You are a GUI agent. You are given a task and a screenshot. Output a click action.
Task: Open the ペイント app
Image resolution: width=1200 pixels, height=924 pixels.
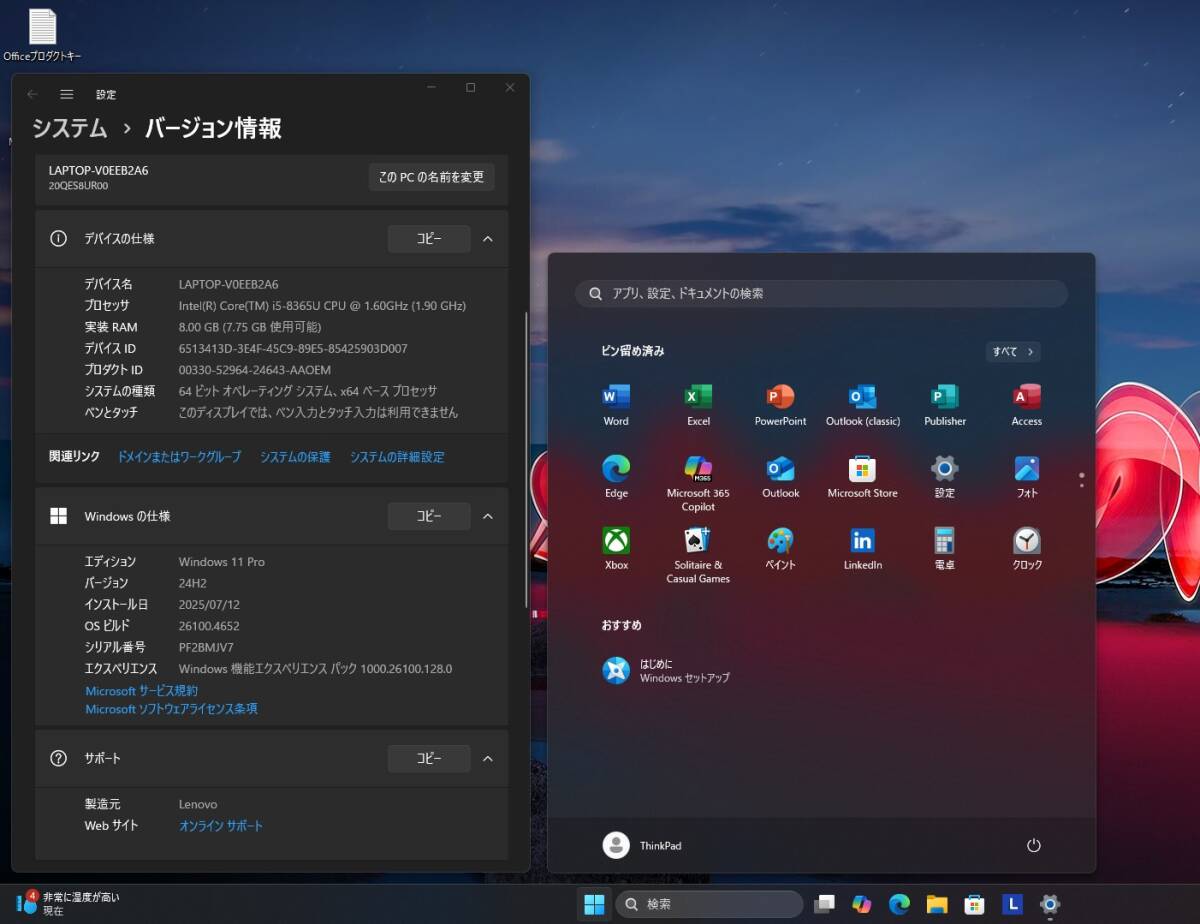[780, 549]
